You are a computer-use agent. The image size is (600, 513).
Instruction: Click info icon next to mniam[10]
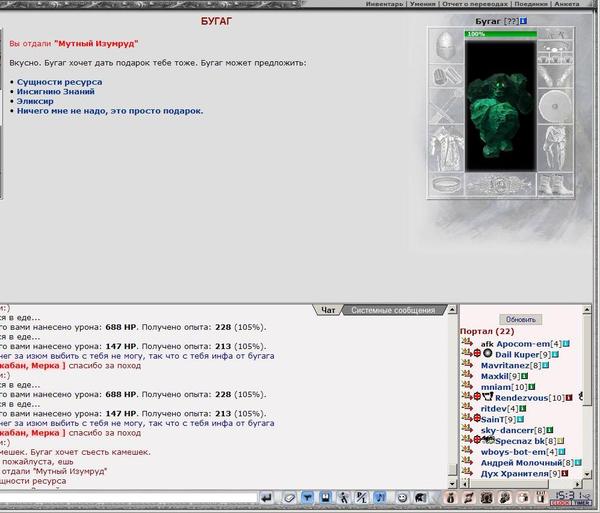click(x=532, y=387)
